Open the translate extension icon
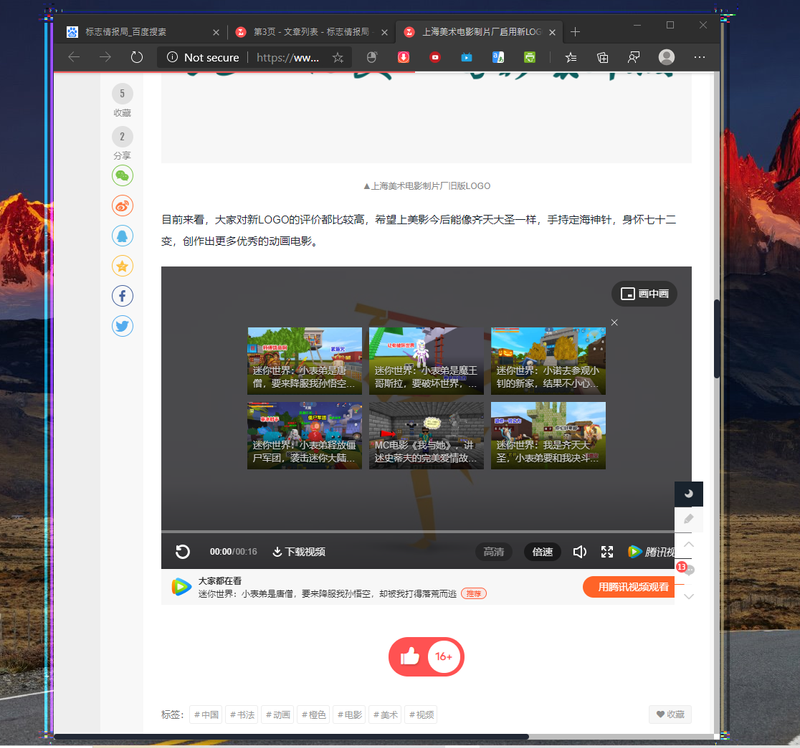 (x=498, y=57)
